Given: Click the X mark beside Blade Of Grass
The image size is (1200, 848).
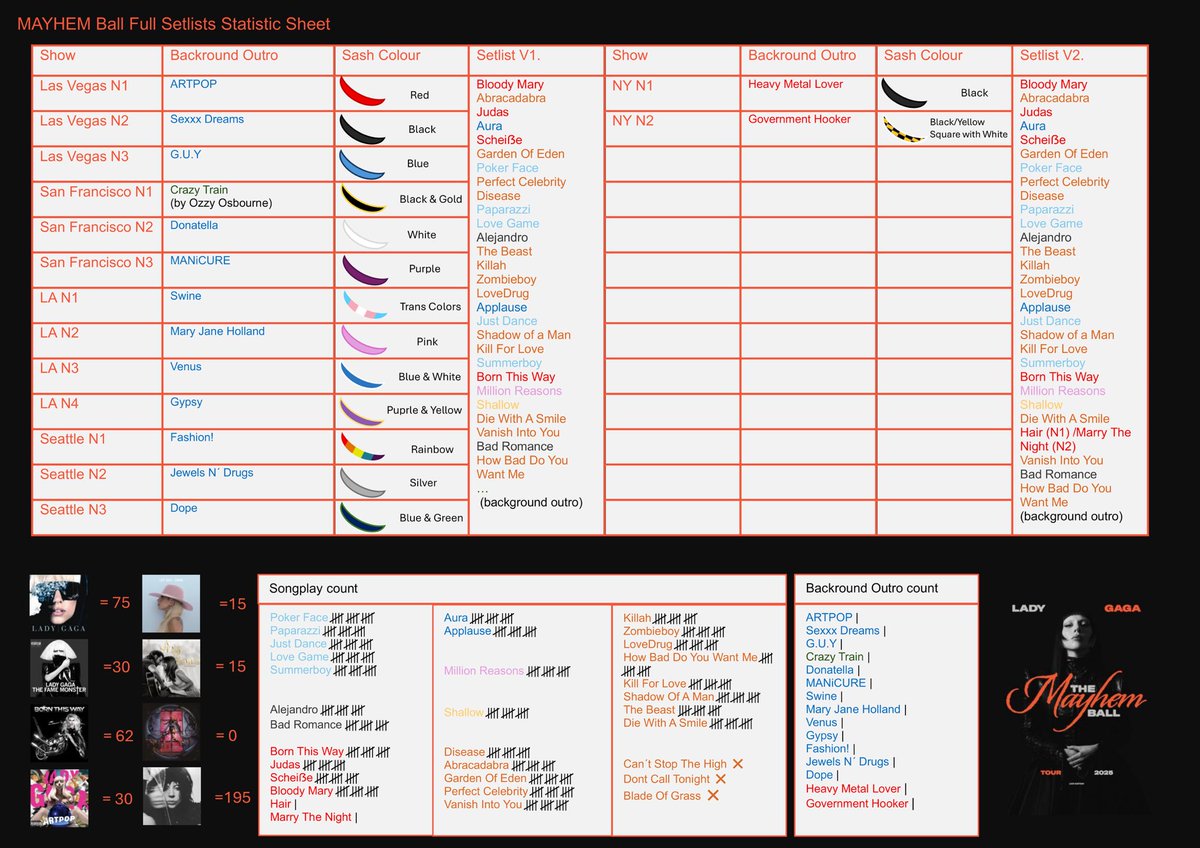Looking at the screenshot, I should click(x=713, y=795).
